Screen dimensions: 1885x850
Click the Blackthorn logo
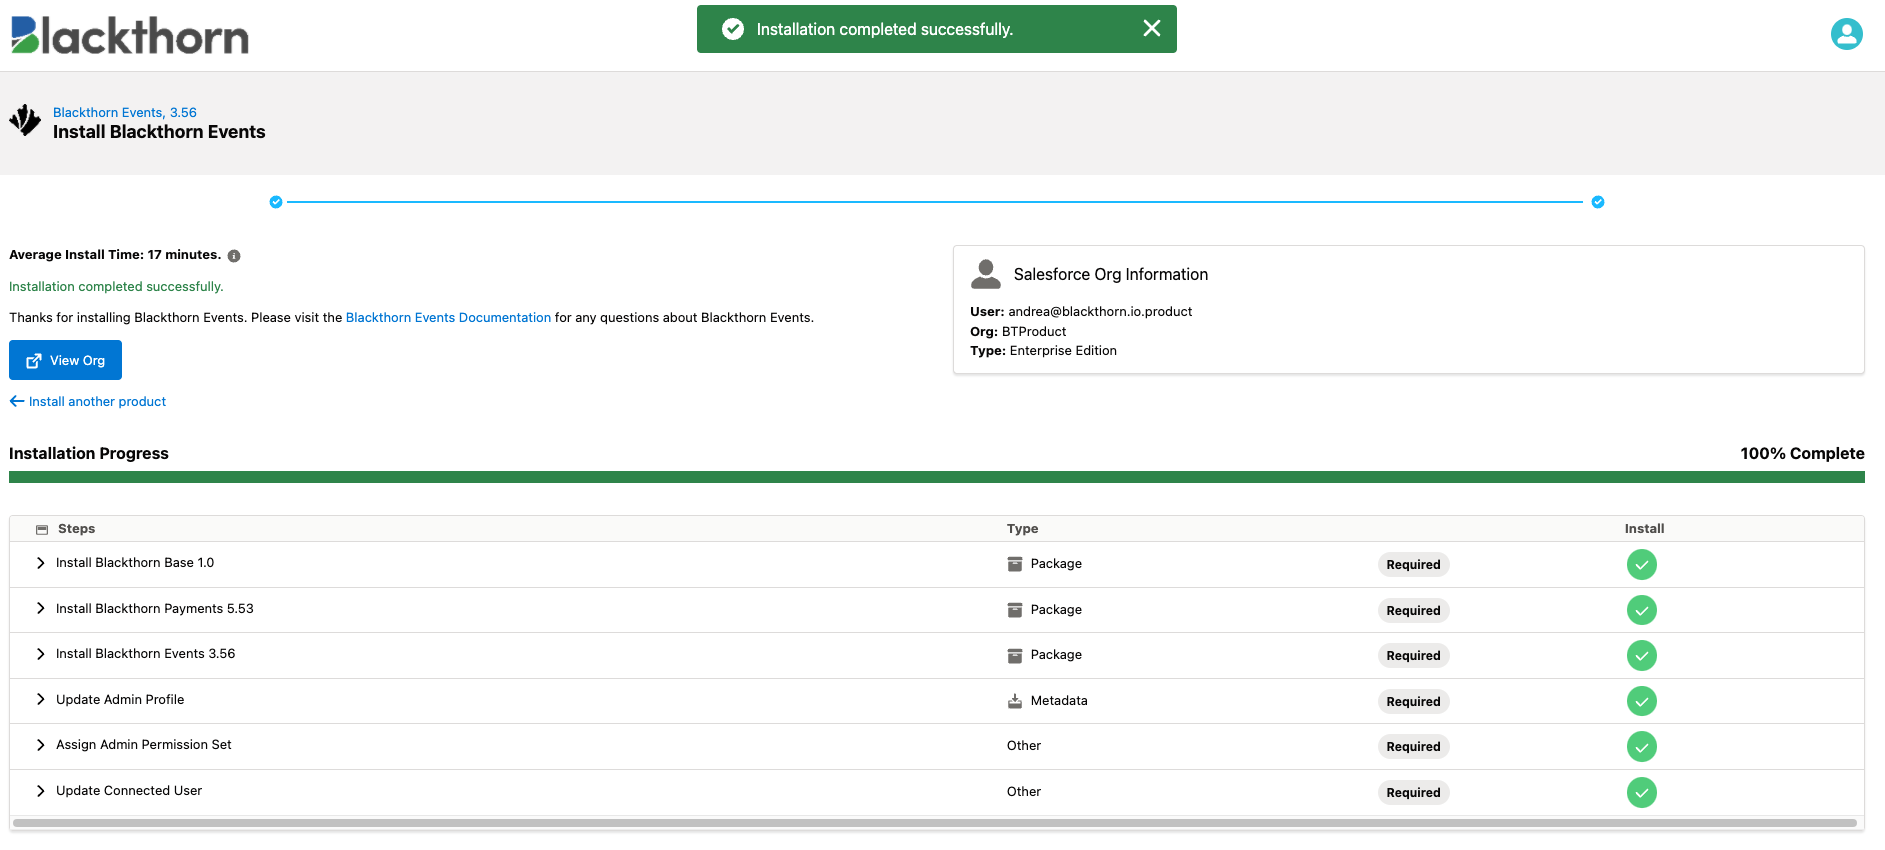(129, 35)
